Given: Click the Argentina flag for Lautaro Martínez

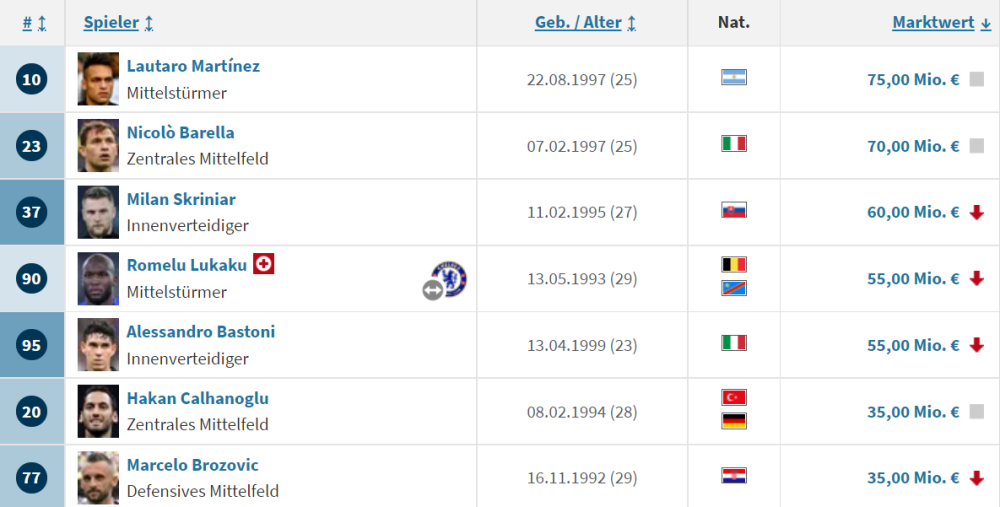Looking at the screenshot, I should click(x=733, y=77).
